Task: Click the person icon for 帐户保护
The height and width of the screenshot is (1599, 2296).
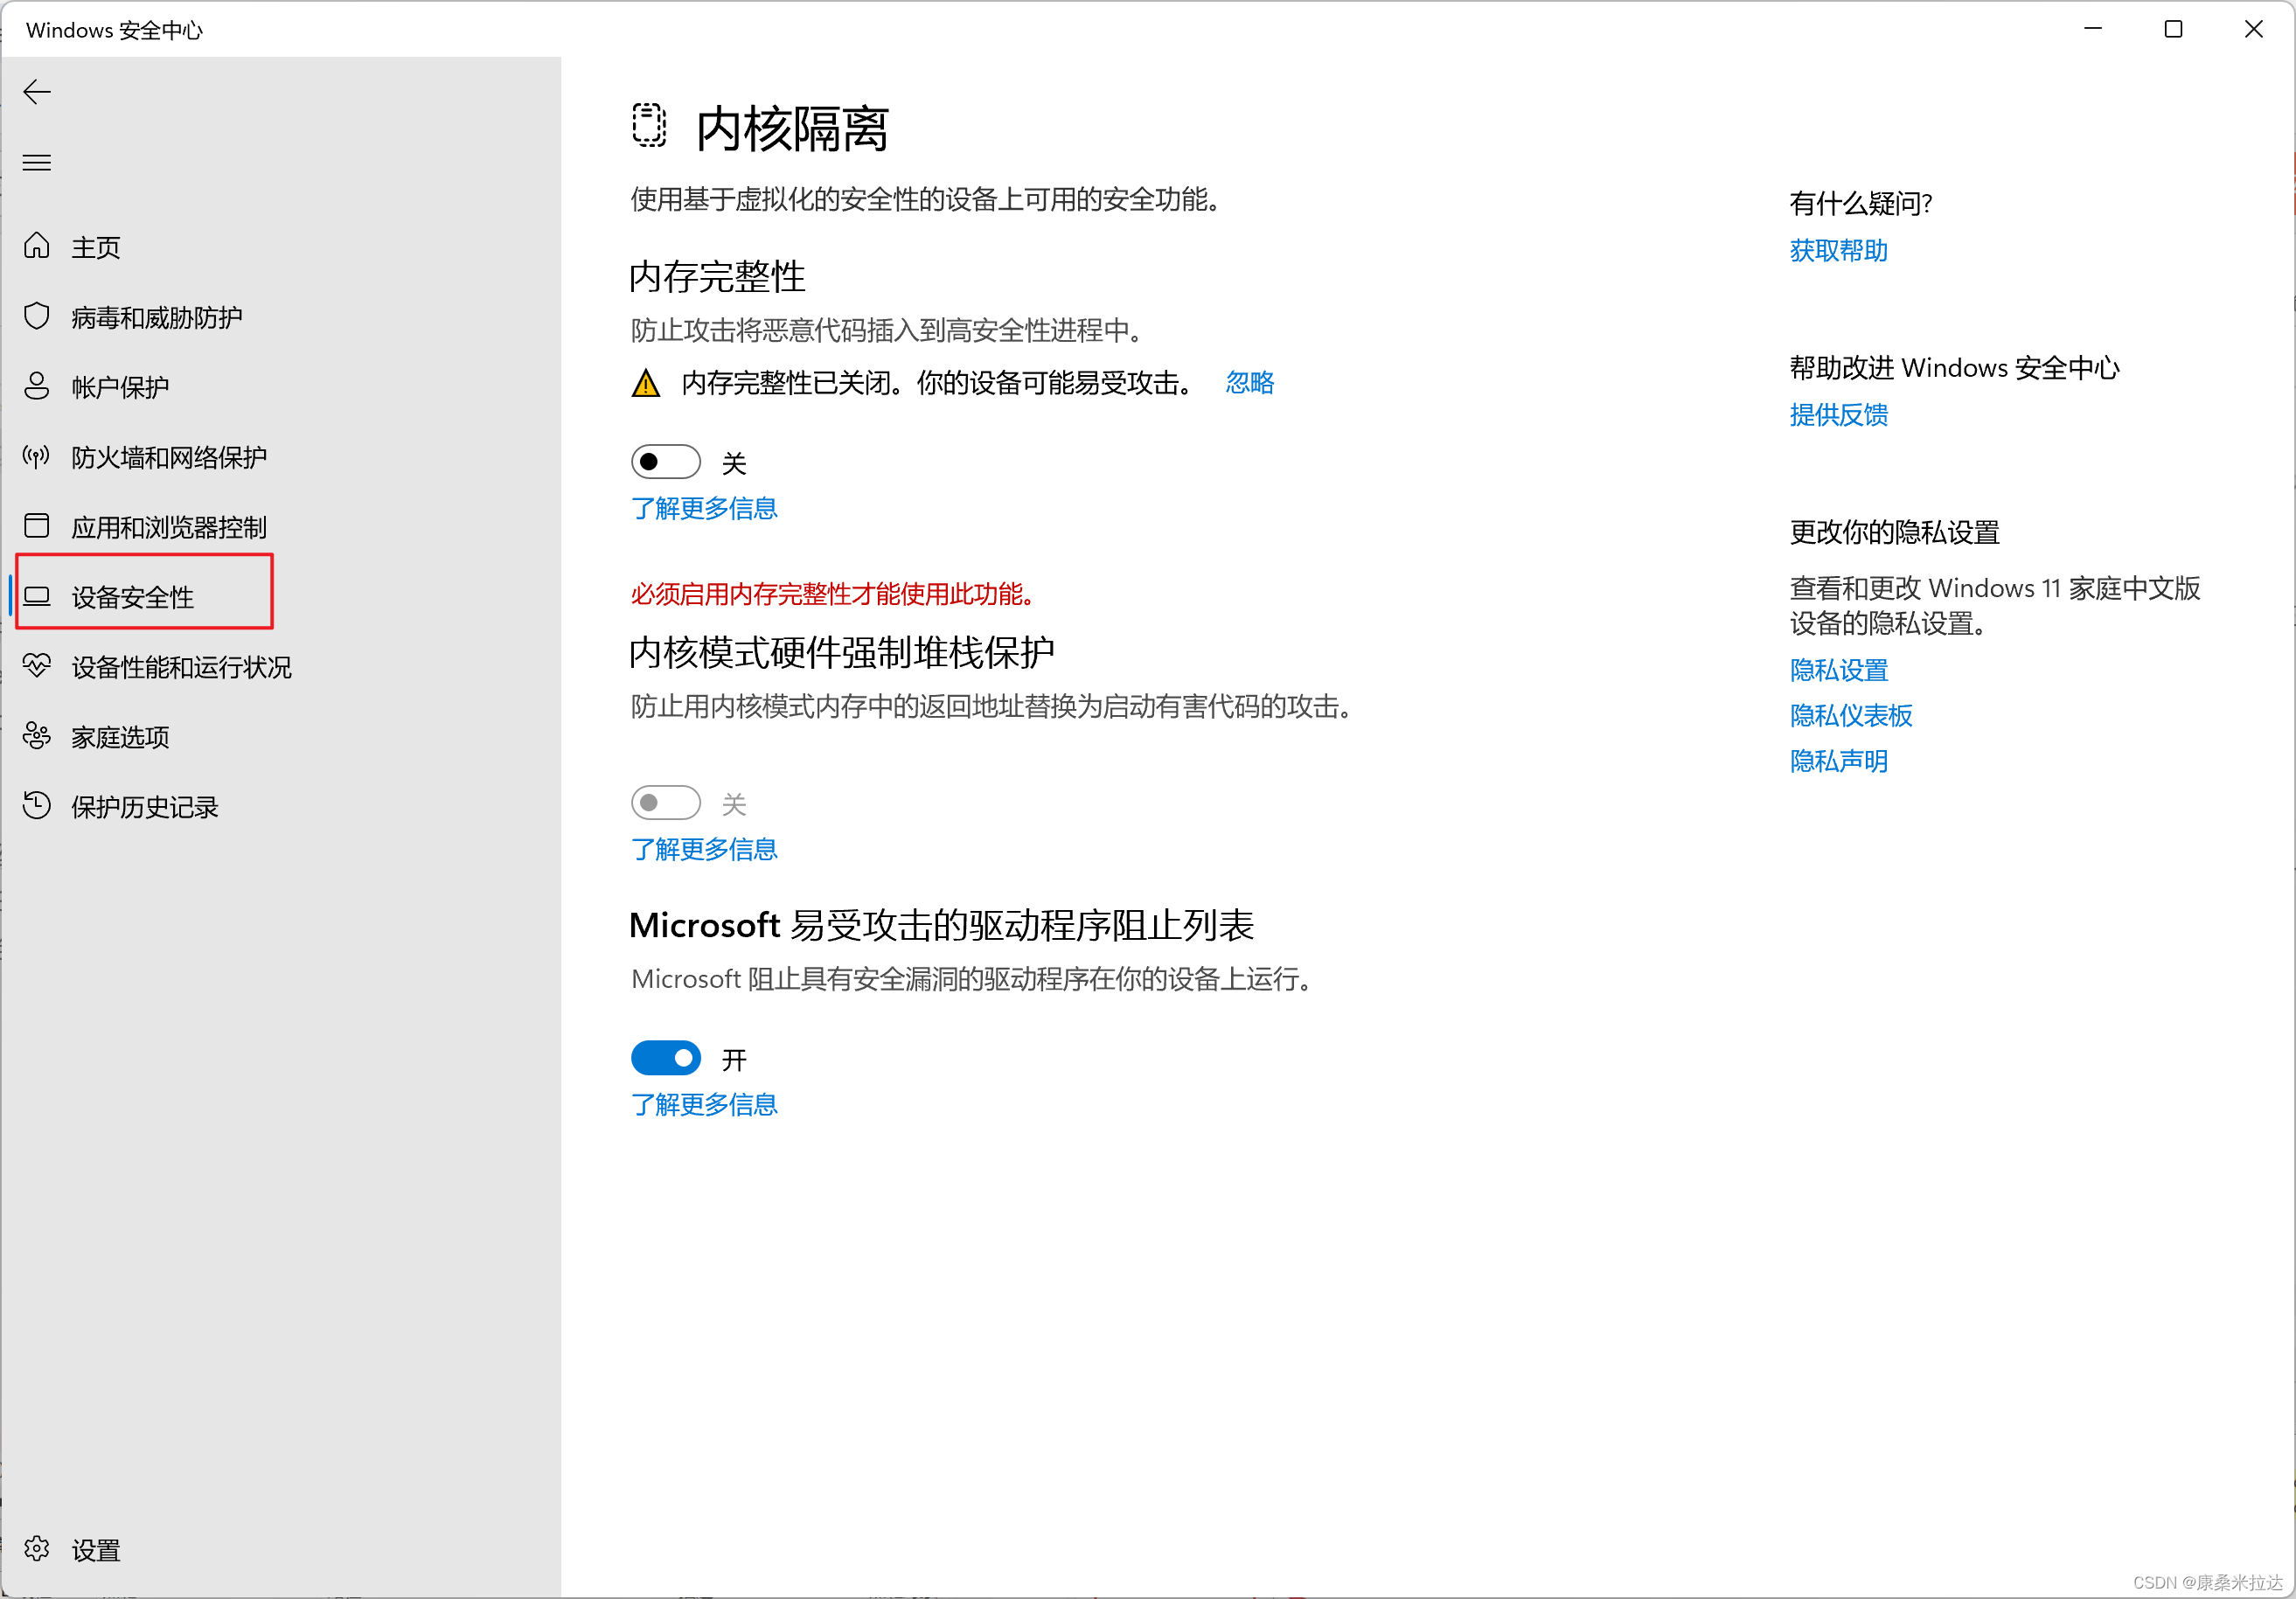Action: point(37,386)
